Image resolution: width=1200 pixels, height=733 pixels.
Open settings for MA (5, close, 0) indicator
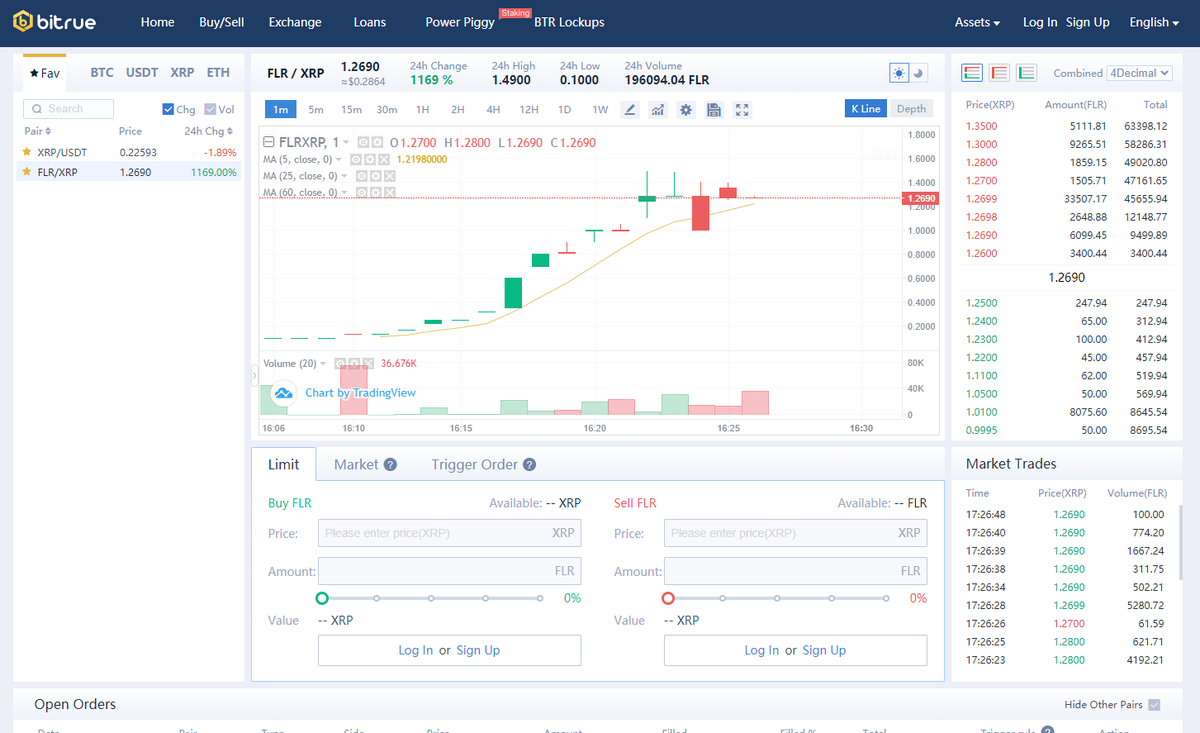[369, 159]
